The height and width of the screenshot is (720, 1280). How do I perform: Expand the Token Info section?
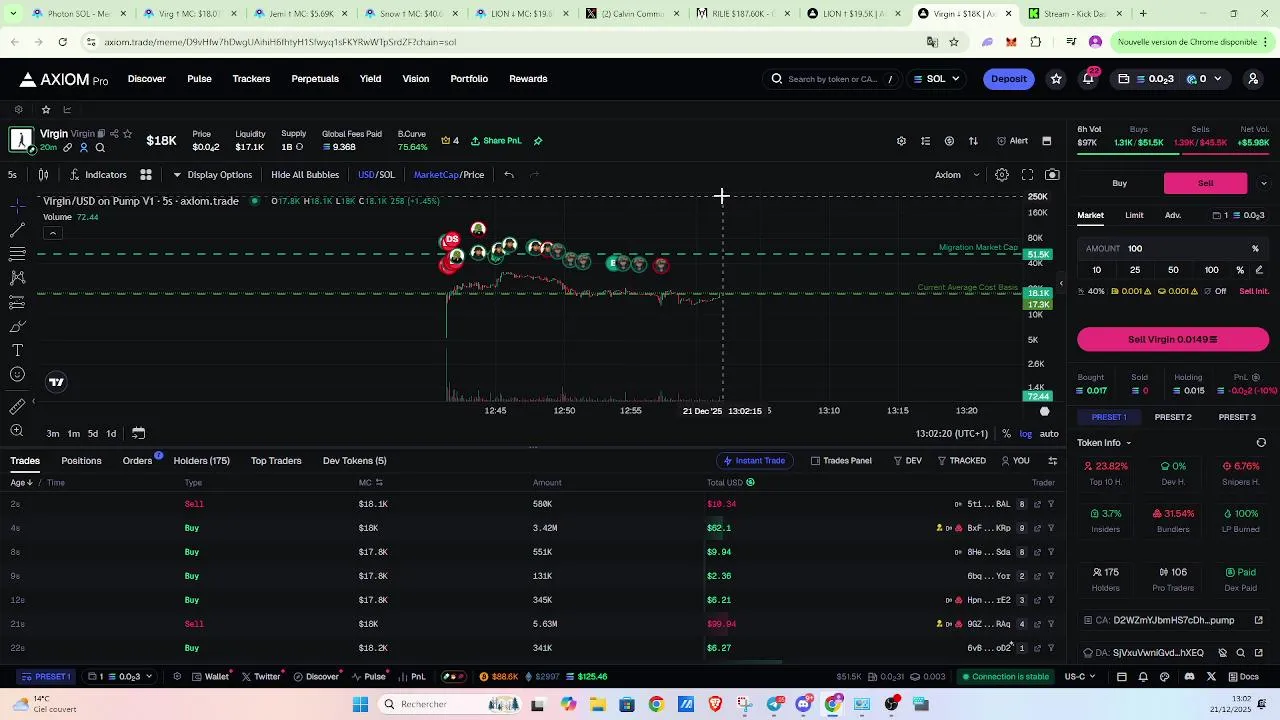1104,443
